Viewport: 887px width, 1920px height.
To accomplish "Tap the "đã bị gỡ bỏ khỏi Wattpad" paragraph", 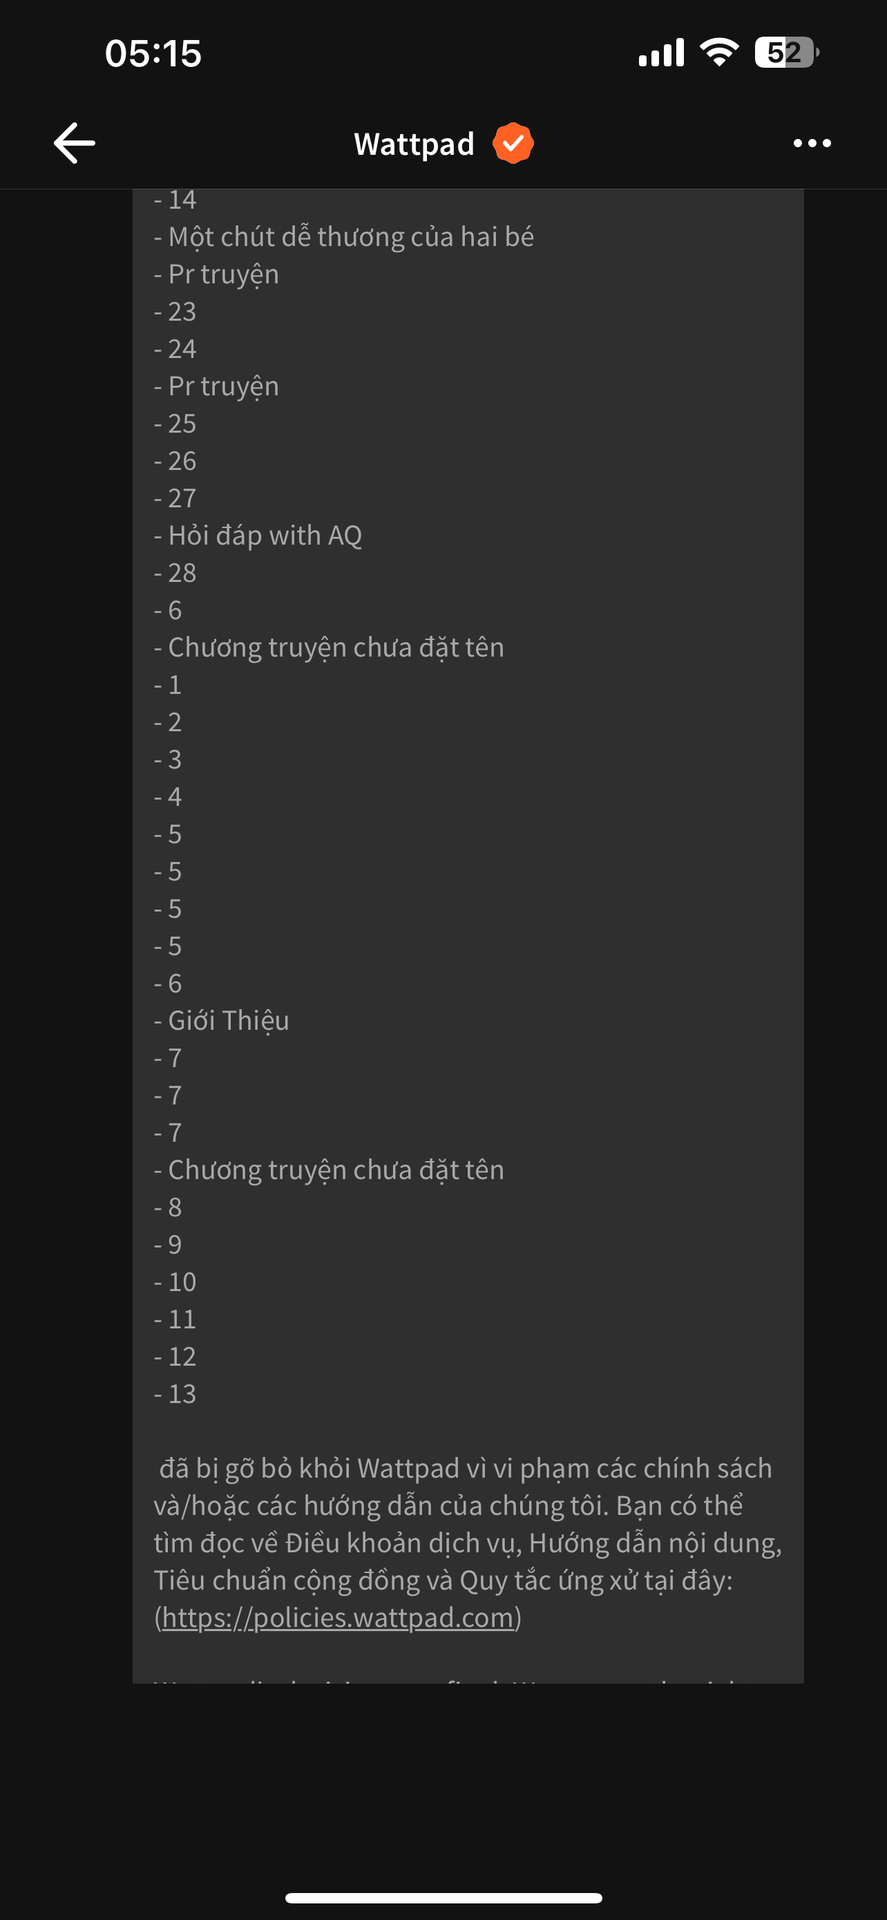I will [x=468, y=1543].
